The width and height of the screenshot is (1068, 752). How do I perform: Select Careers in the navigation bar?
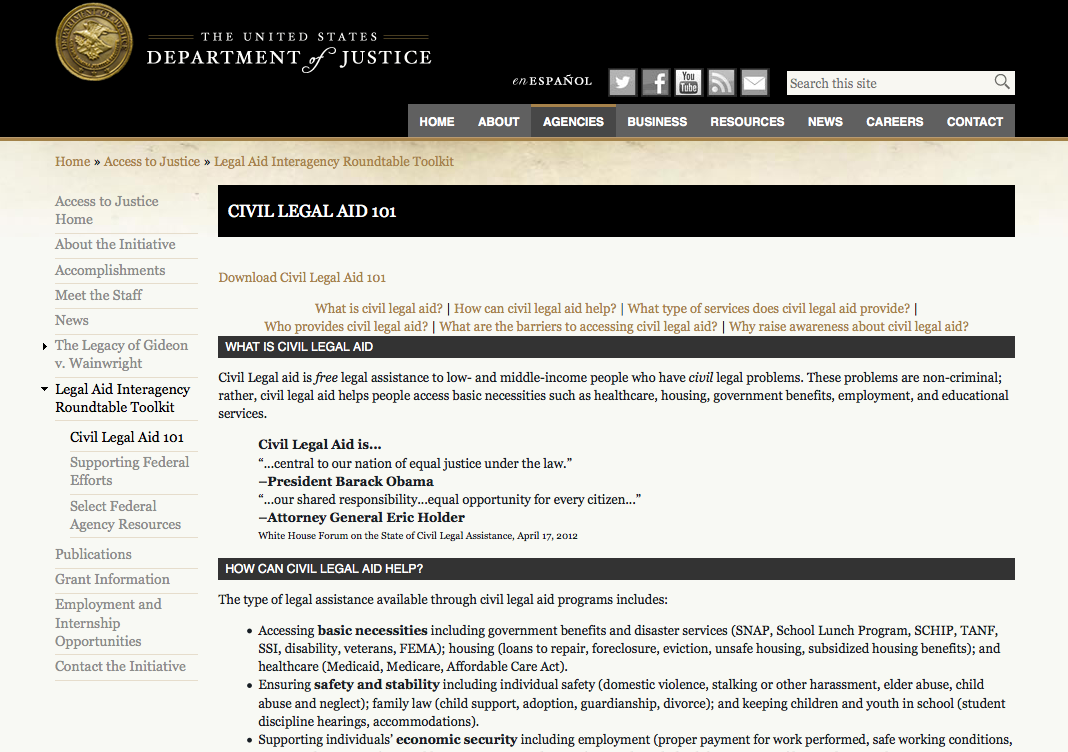pyautogui.click(x=894, y=121)
